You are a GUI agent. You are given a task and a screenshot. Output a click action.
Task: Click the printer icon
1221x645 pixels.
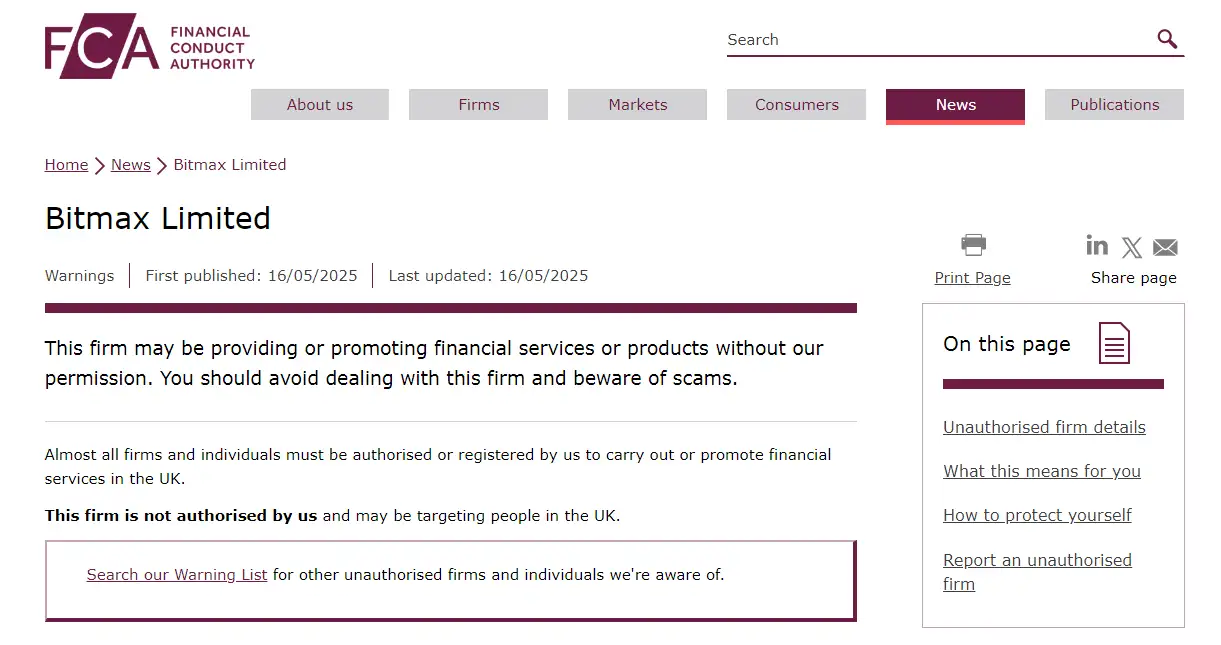tap(973, 245)
